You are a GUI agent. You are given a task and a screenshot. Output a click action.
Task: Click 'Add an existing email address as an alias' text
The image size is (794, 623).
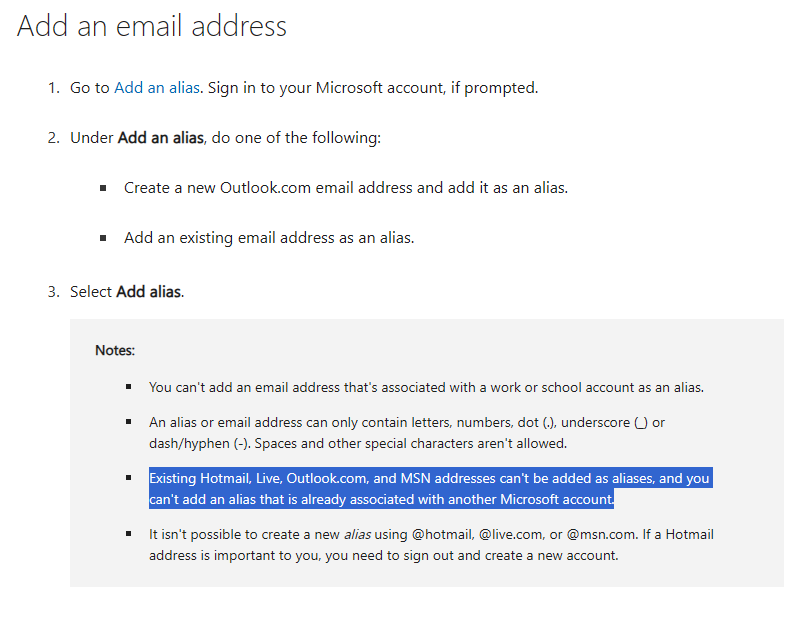269,238
